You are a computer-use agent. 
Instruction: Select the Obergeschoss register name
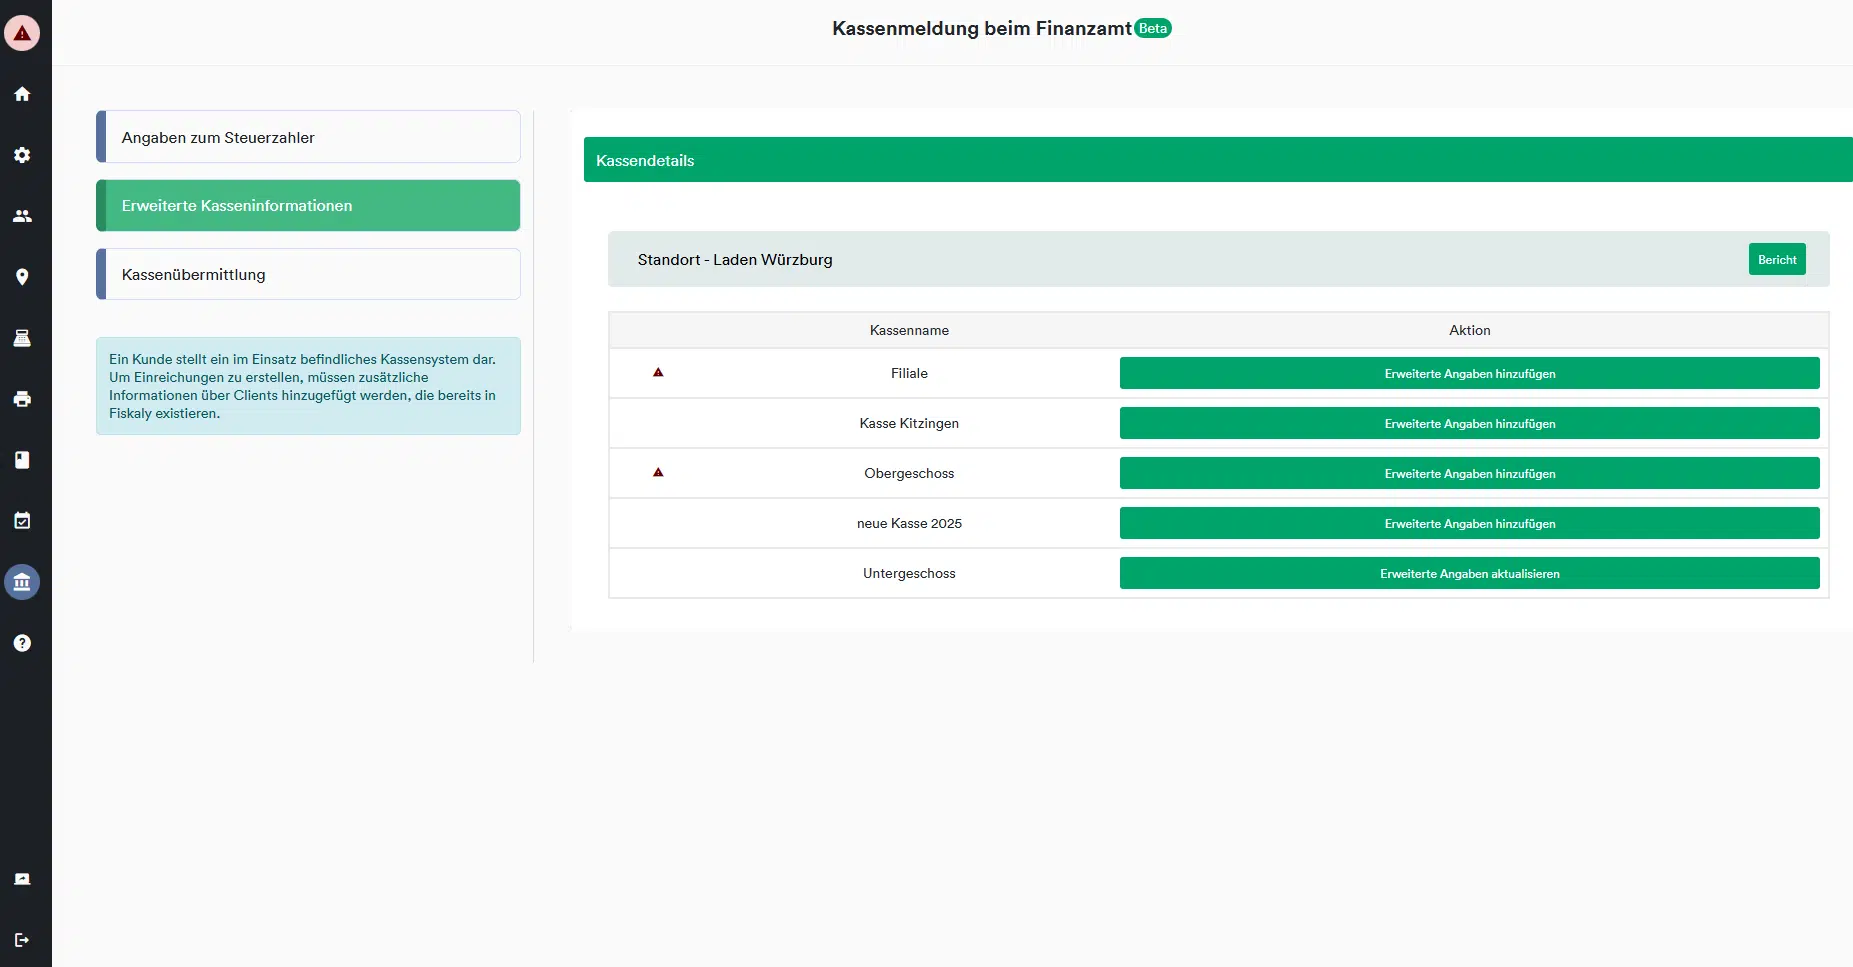909,473
